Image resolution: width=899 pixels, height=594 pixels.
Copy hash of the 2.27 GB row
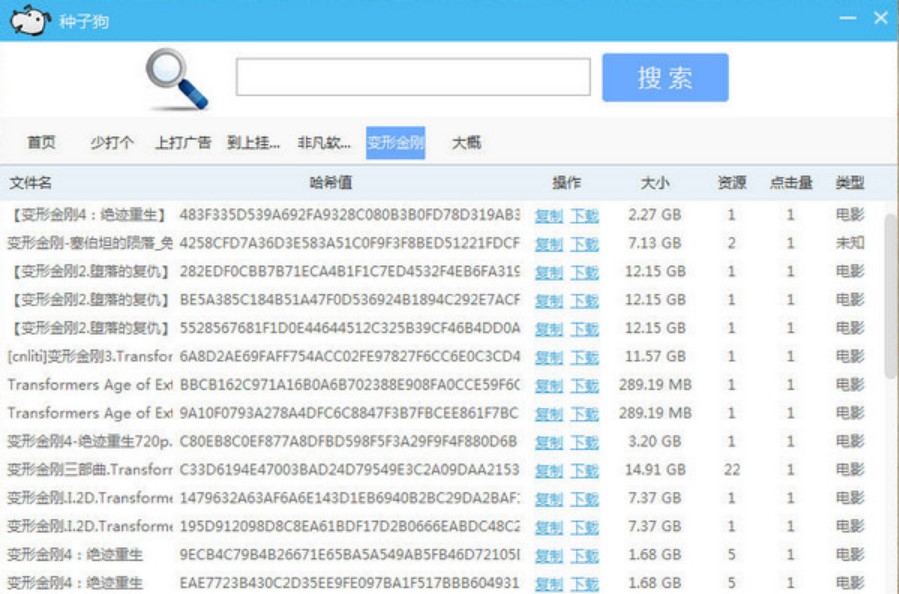click(x=549, y=216)
